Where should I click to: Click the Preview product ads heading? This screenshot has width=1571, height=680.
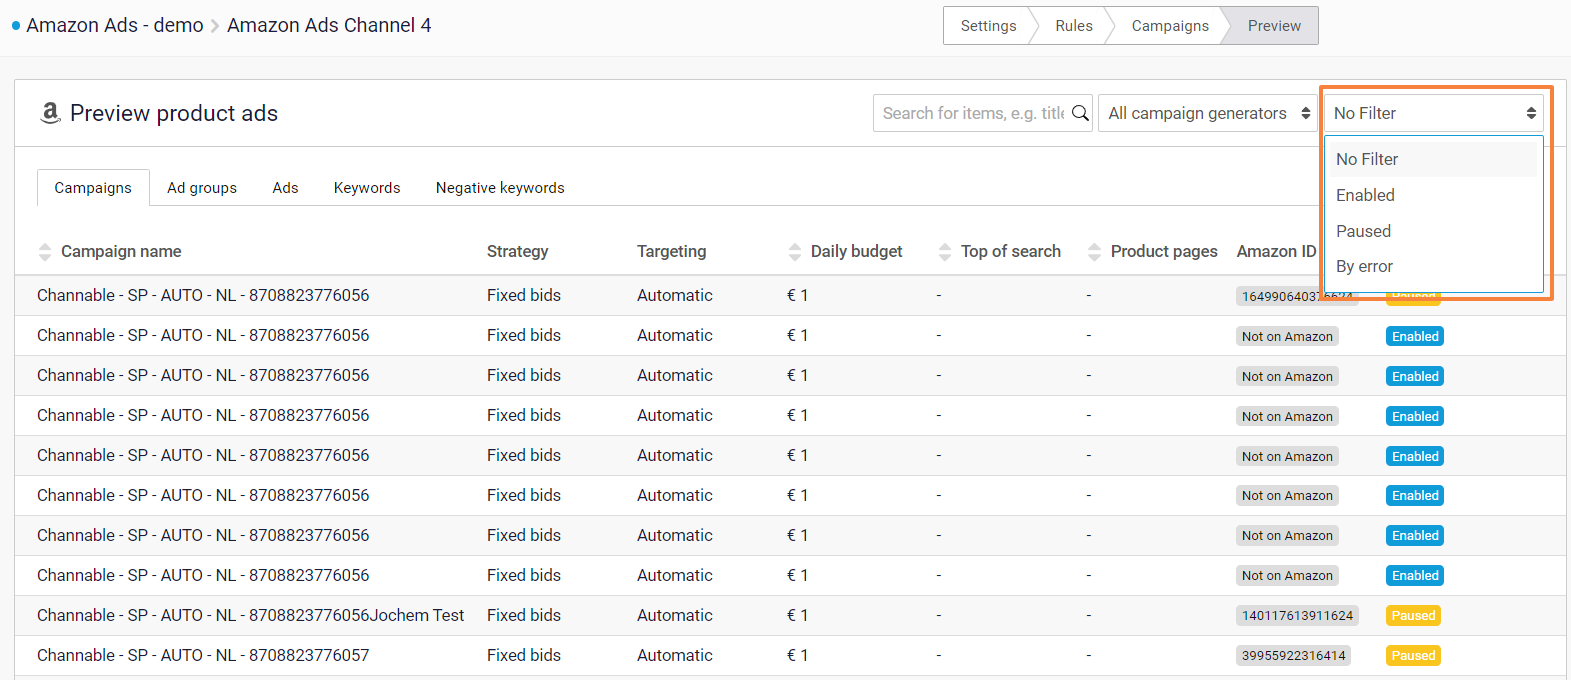point(174,113)
